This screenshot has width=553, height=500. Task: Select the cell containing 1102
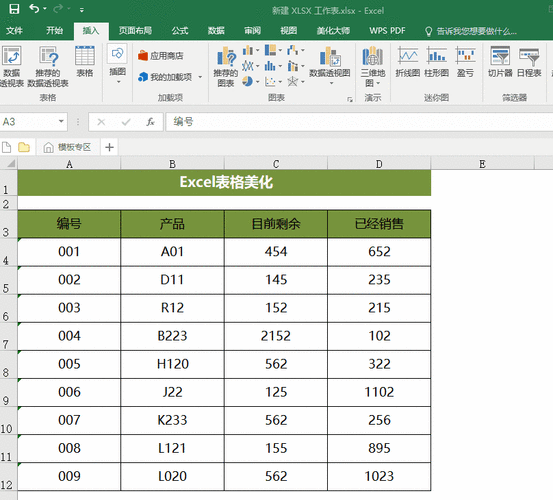(x=379, y=392)
